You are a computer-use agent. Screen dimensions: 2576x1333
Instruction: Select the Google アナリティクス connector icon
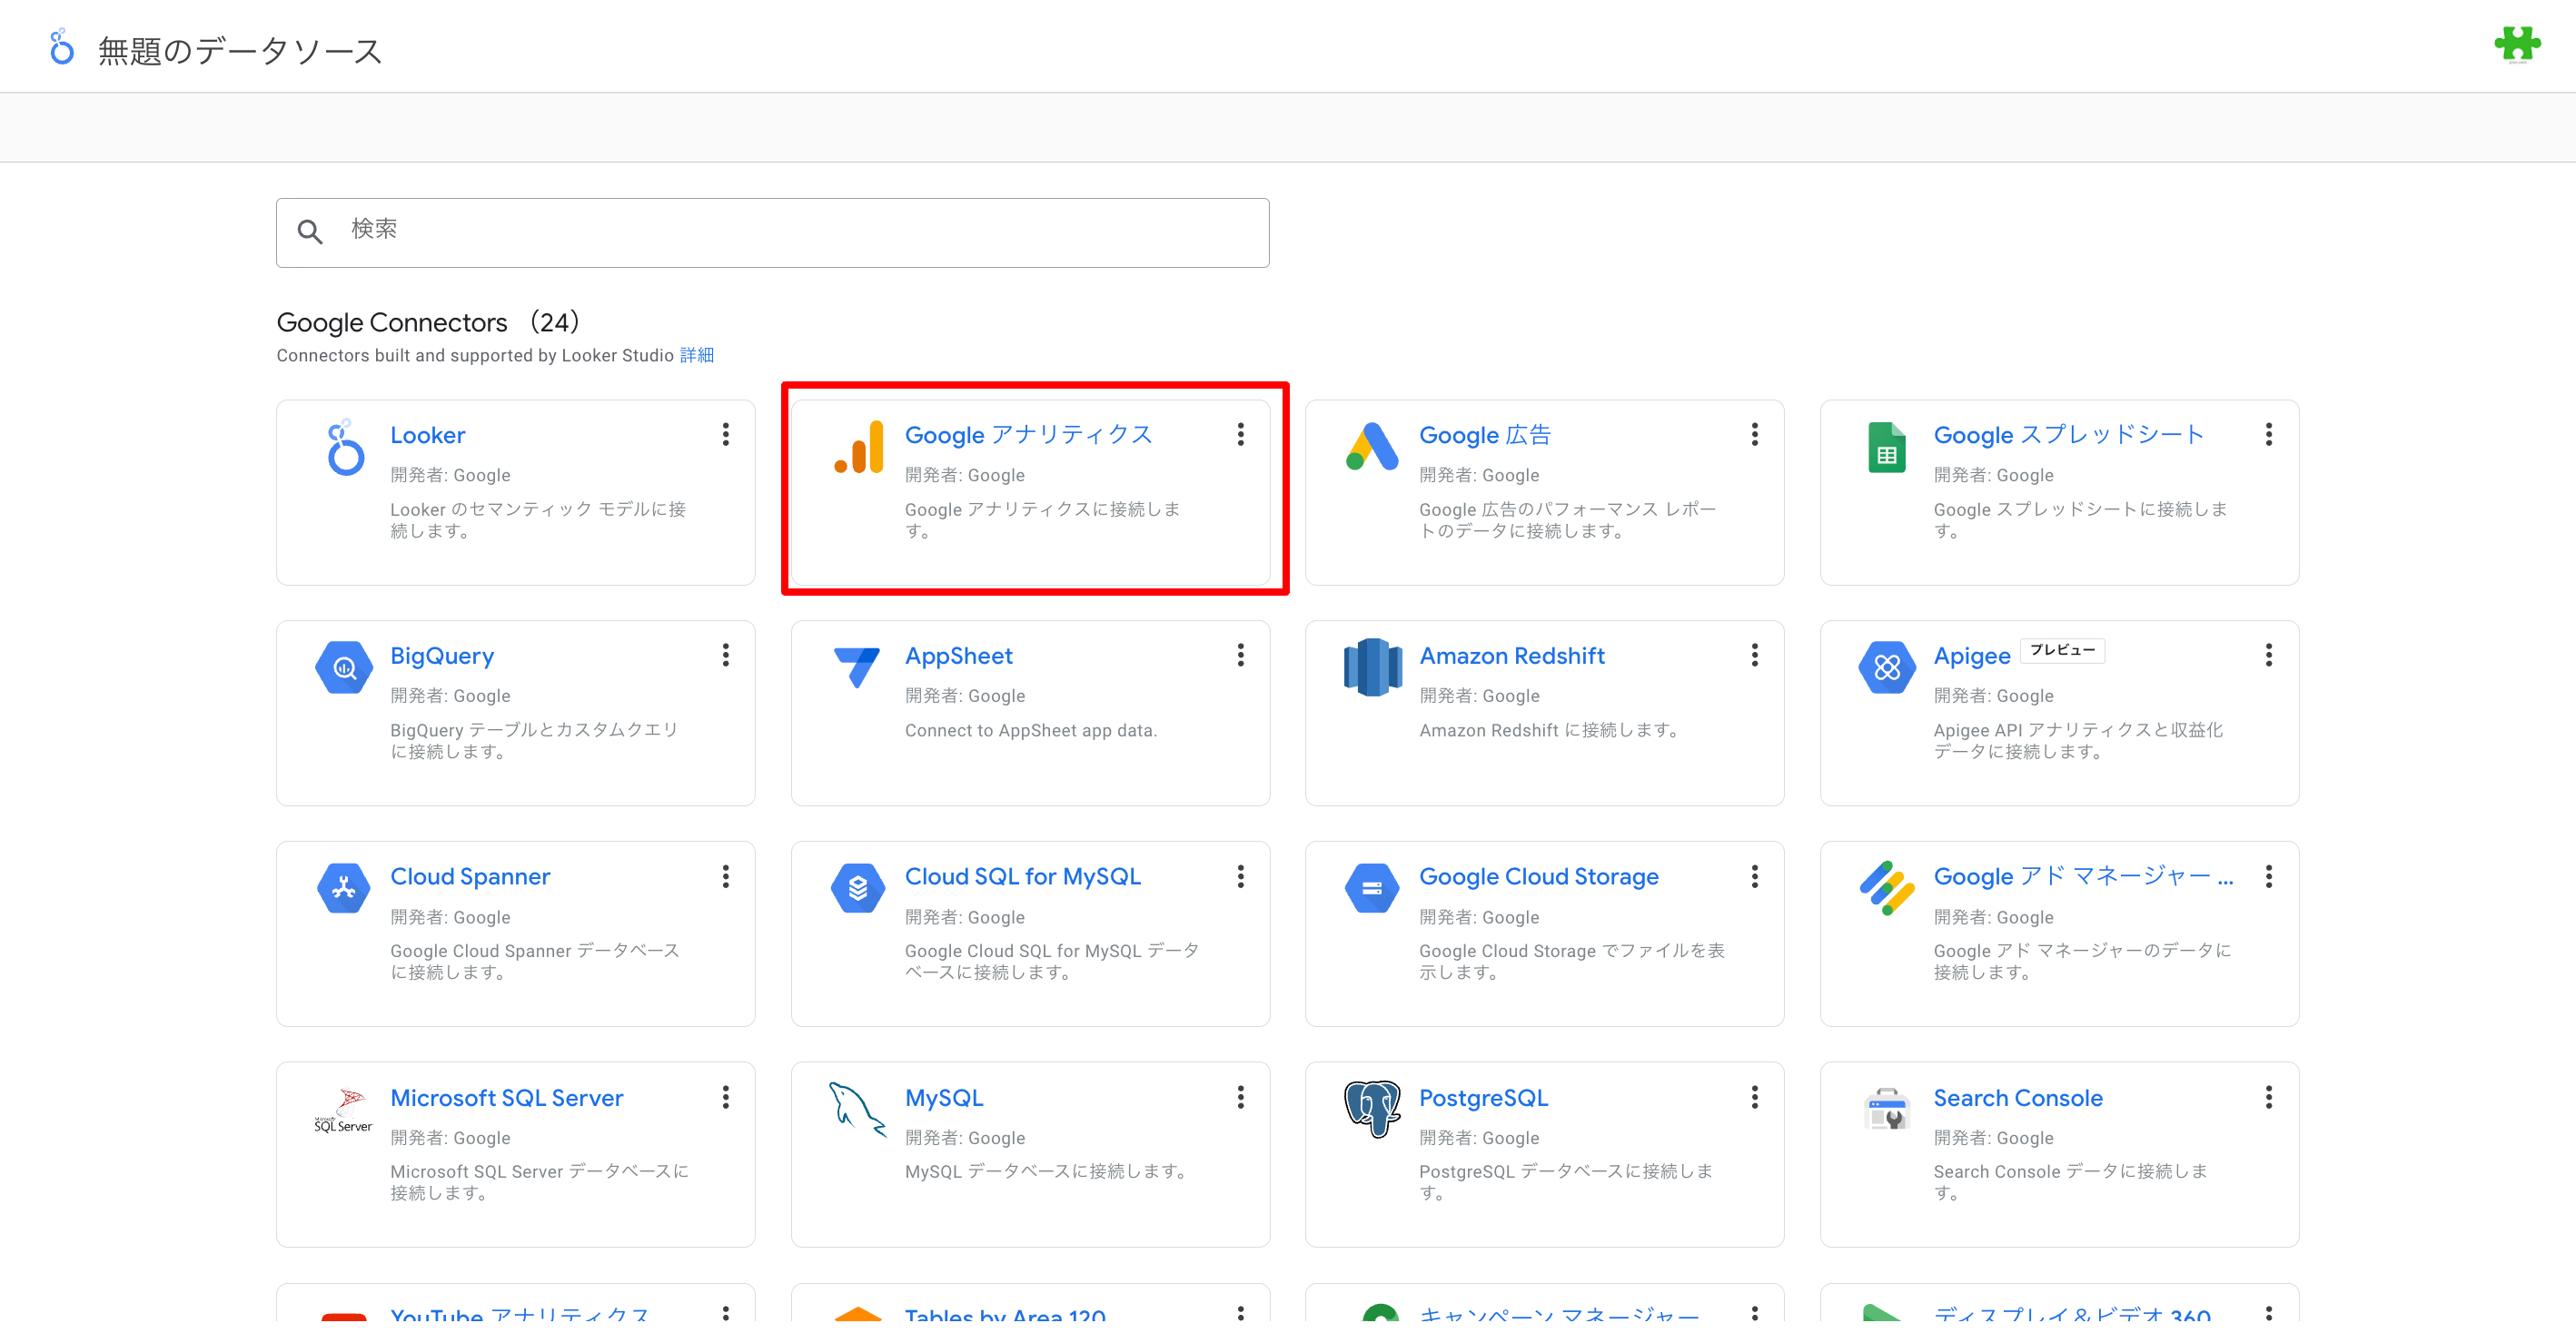(x=858, y=447)
